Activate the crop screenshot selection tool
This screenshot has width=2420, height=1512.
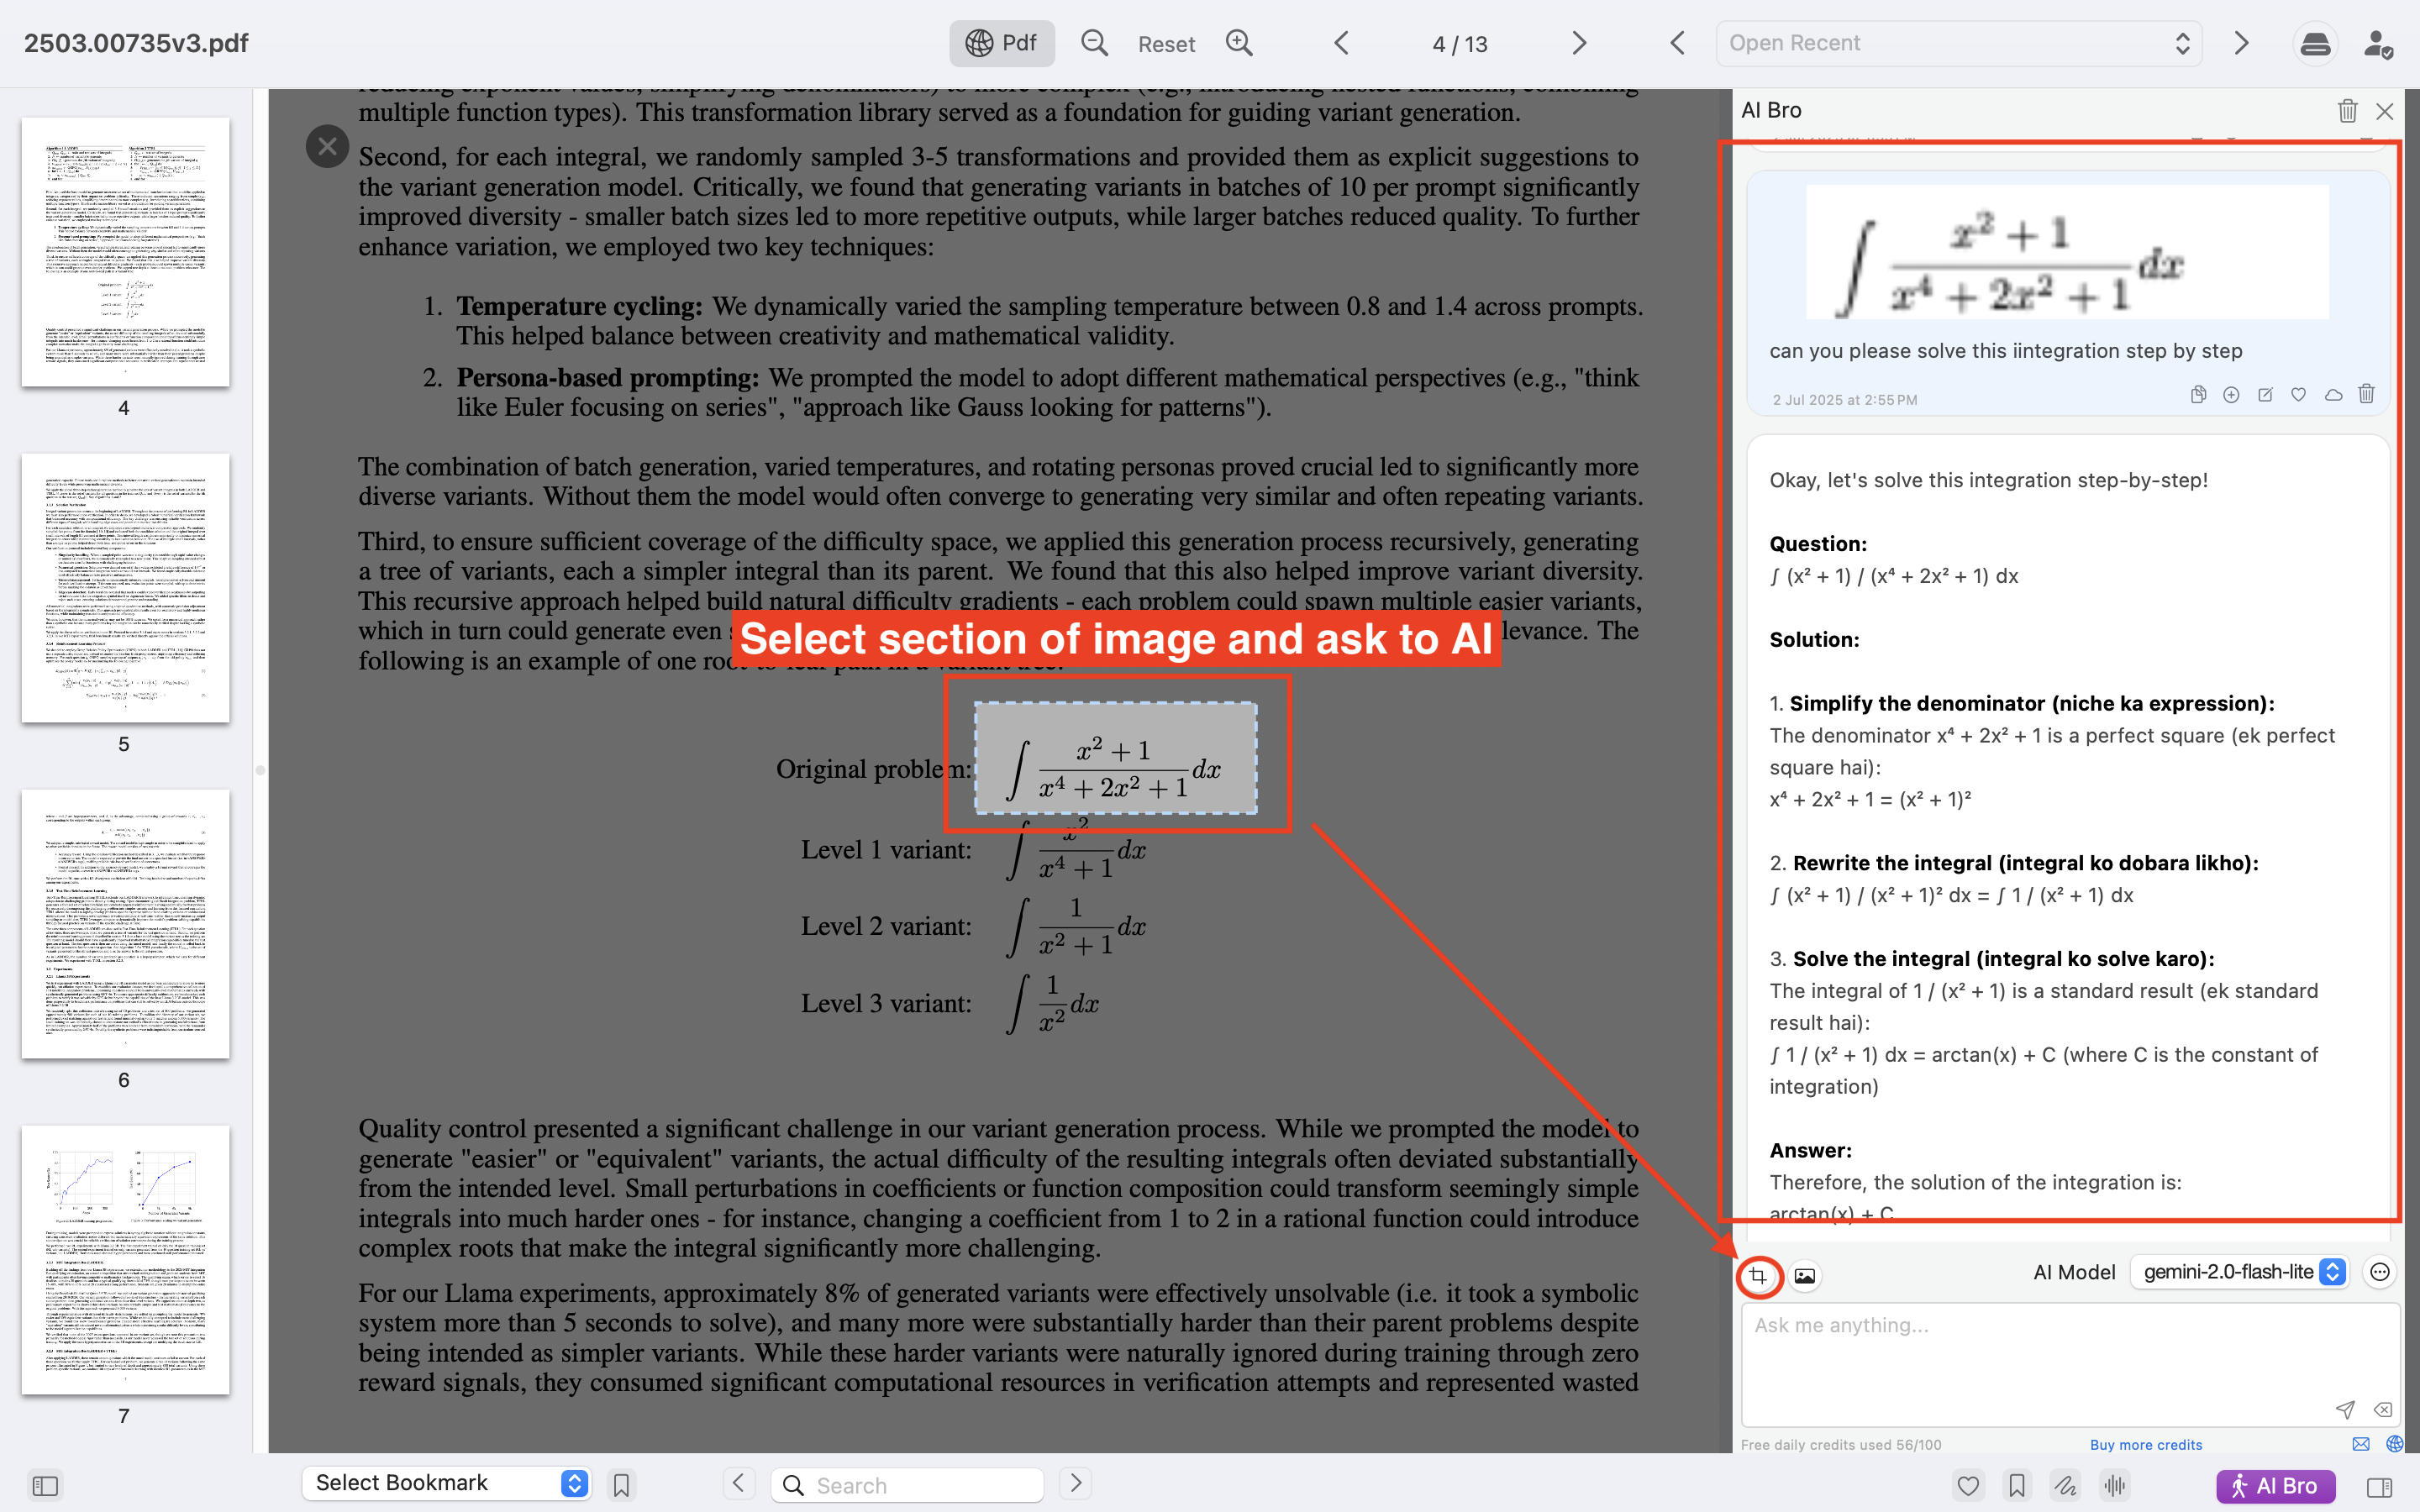[x=1758, y=1275]
